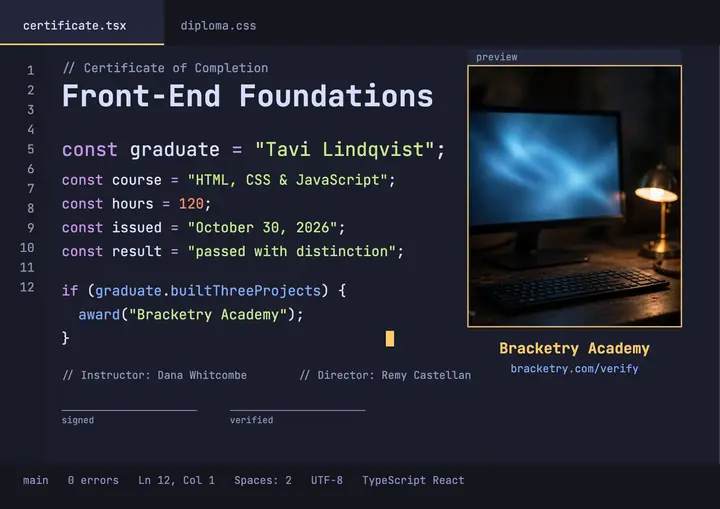Click the graduate name "Tavi Lindqvist" string
Screen dimensions: 720x509
[x=344, y=150]
